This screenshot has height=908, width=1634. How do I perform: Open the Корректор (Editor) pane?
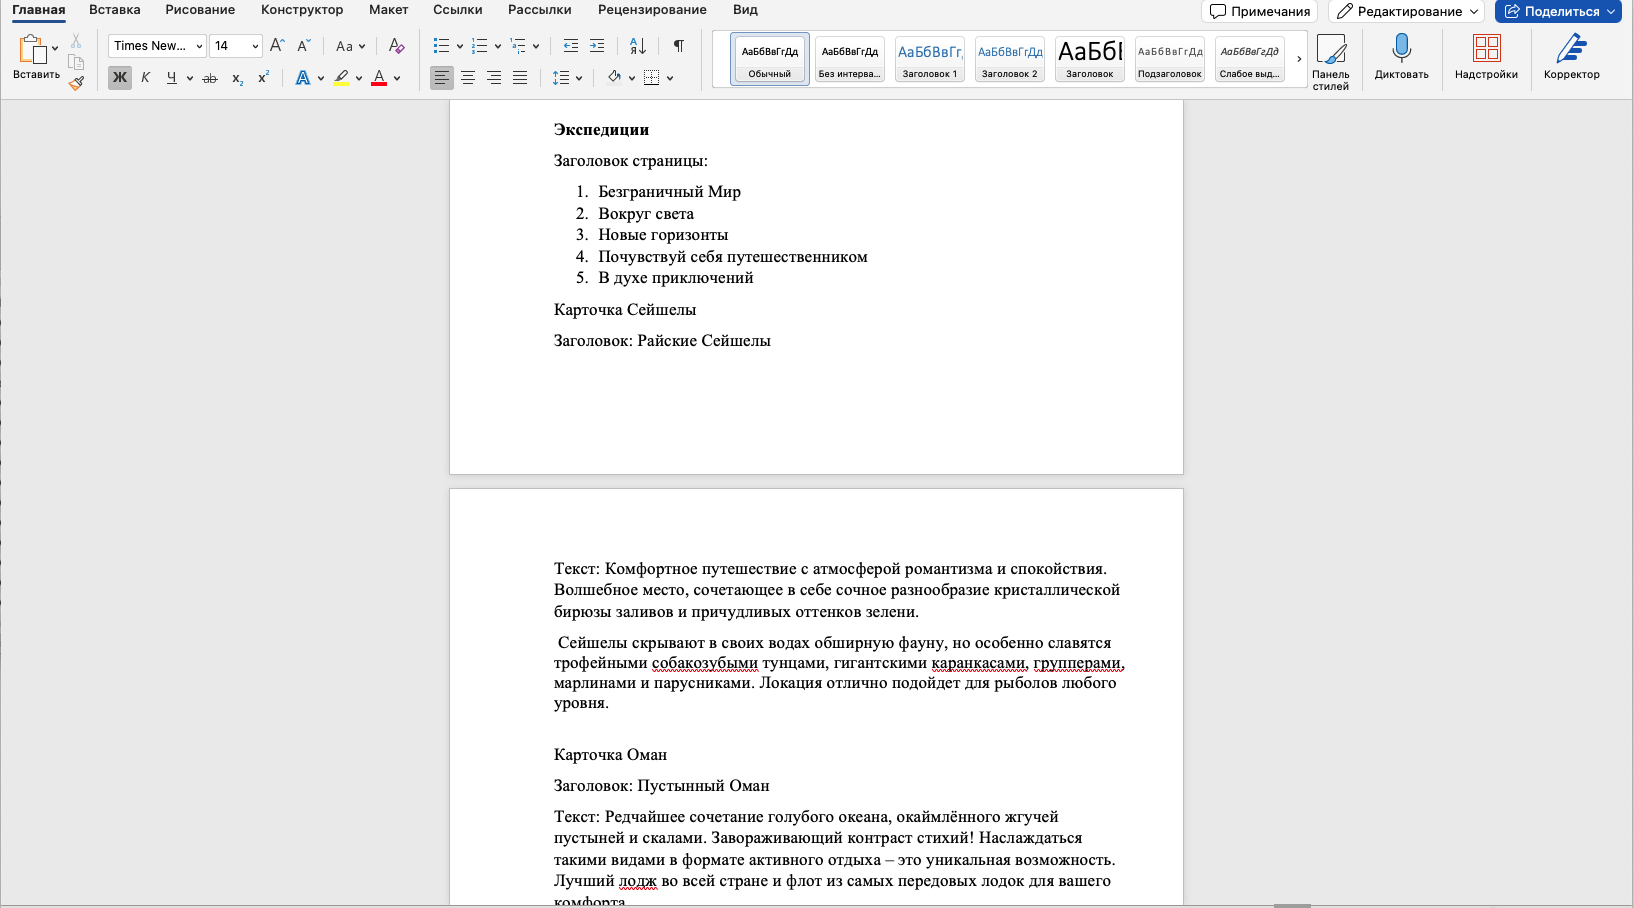(1570, 57)
